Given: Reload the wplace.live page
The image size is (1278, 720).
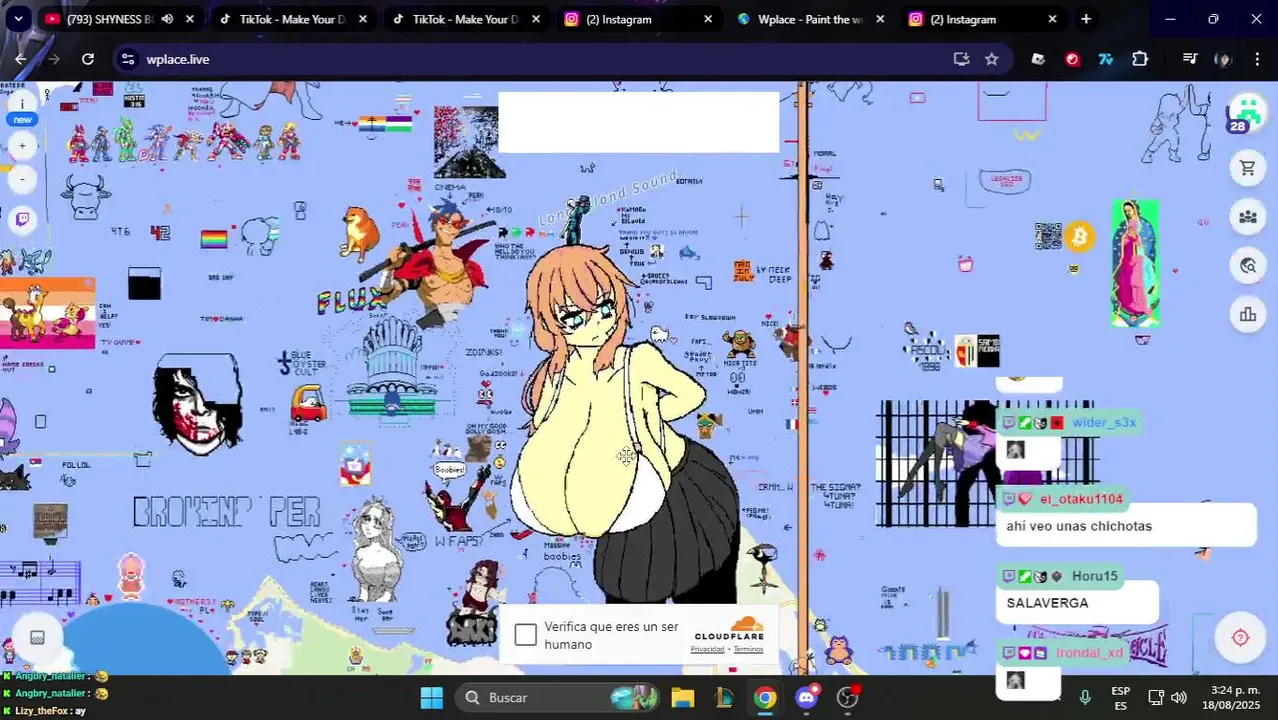Looking at the screenshot, I should click(88, 59).
